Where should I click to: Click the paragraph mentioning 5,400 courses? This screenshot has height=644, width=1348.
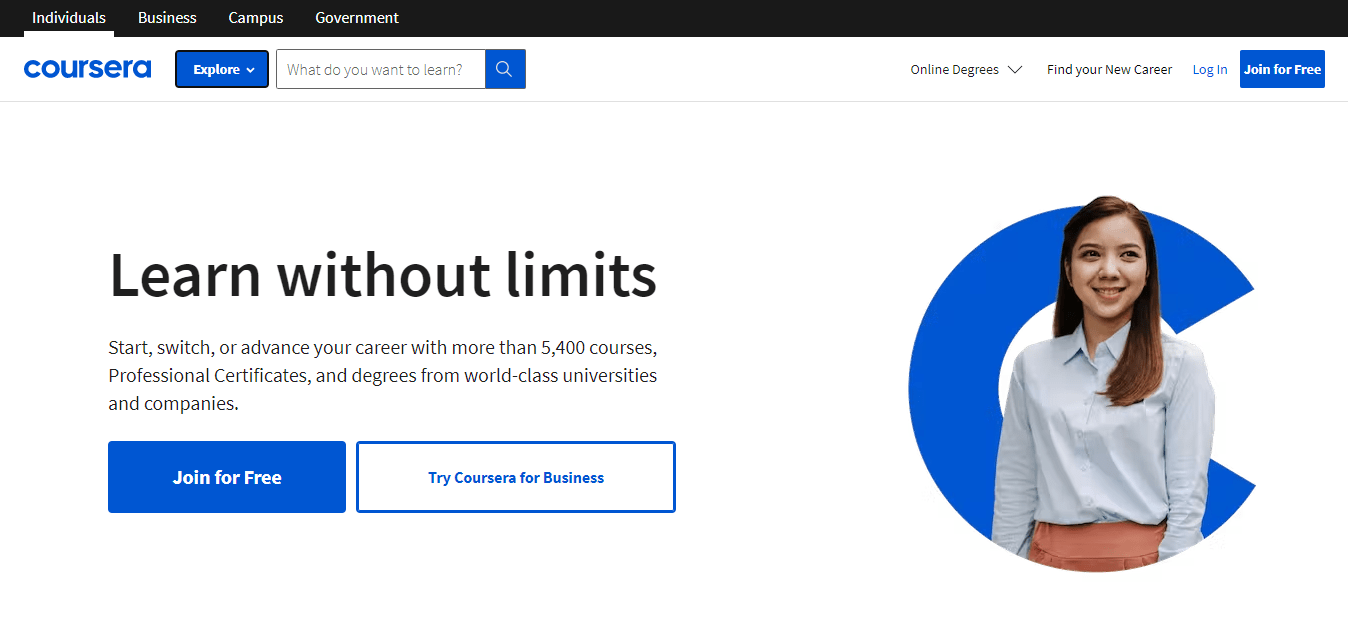(382, 376)
